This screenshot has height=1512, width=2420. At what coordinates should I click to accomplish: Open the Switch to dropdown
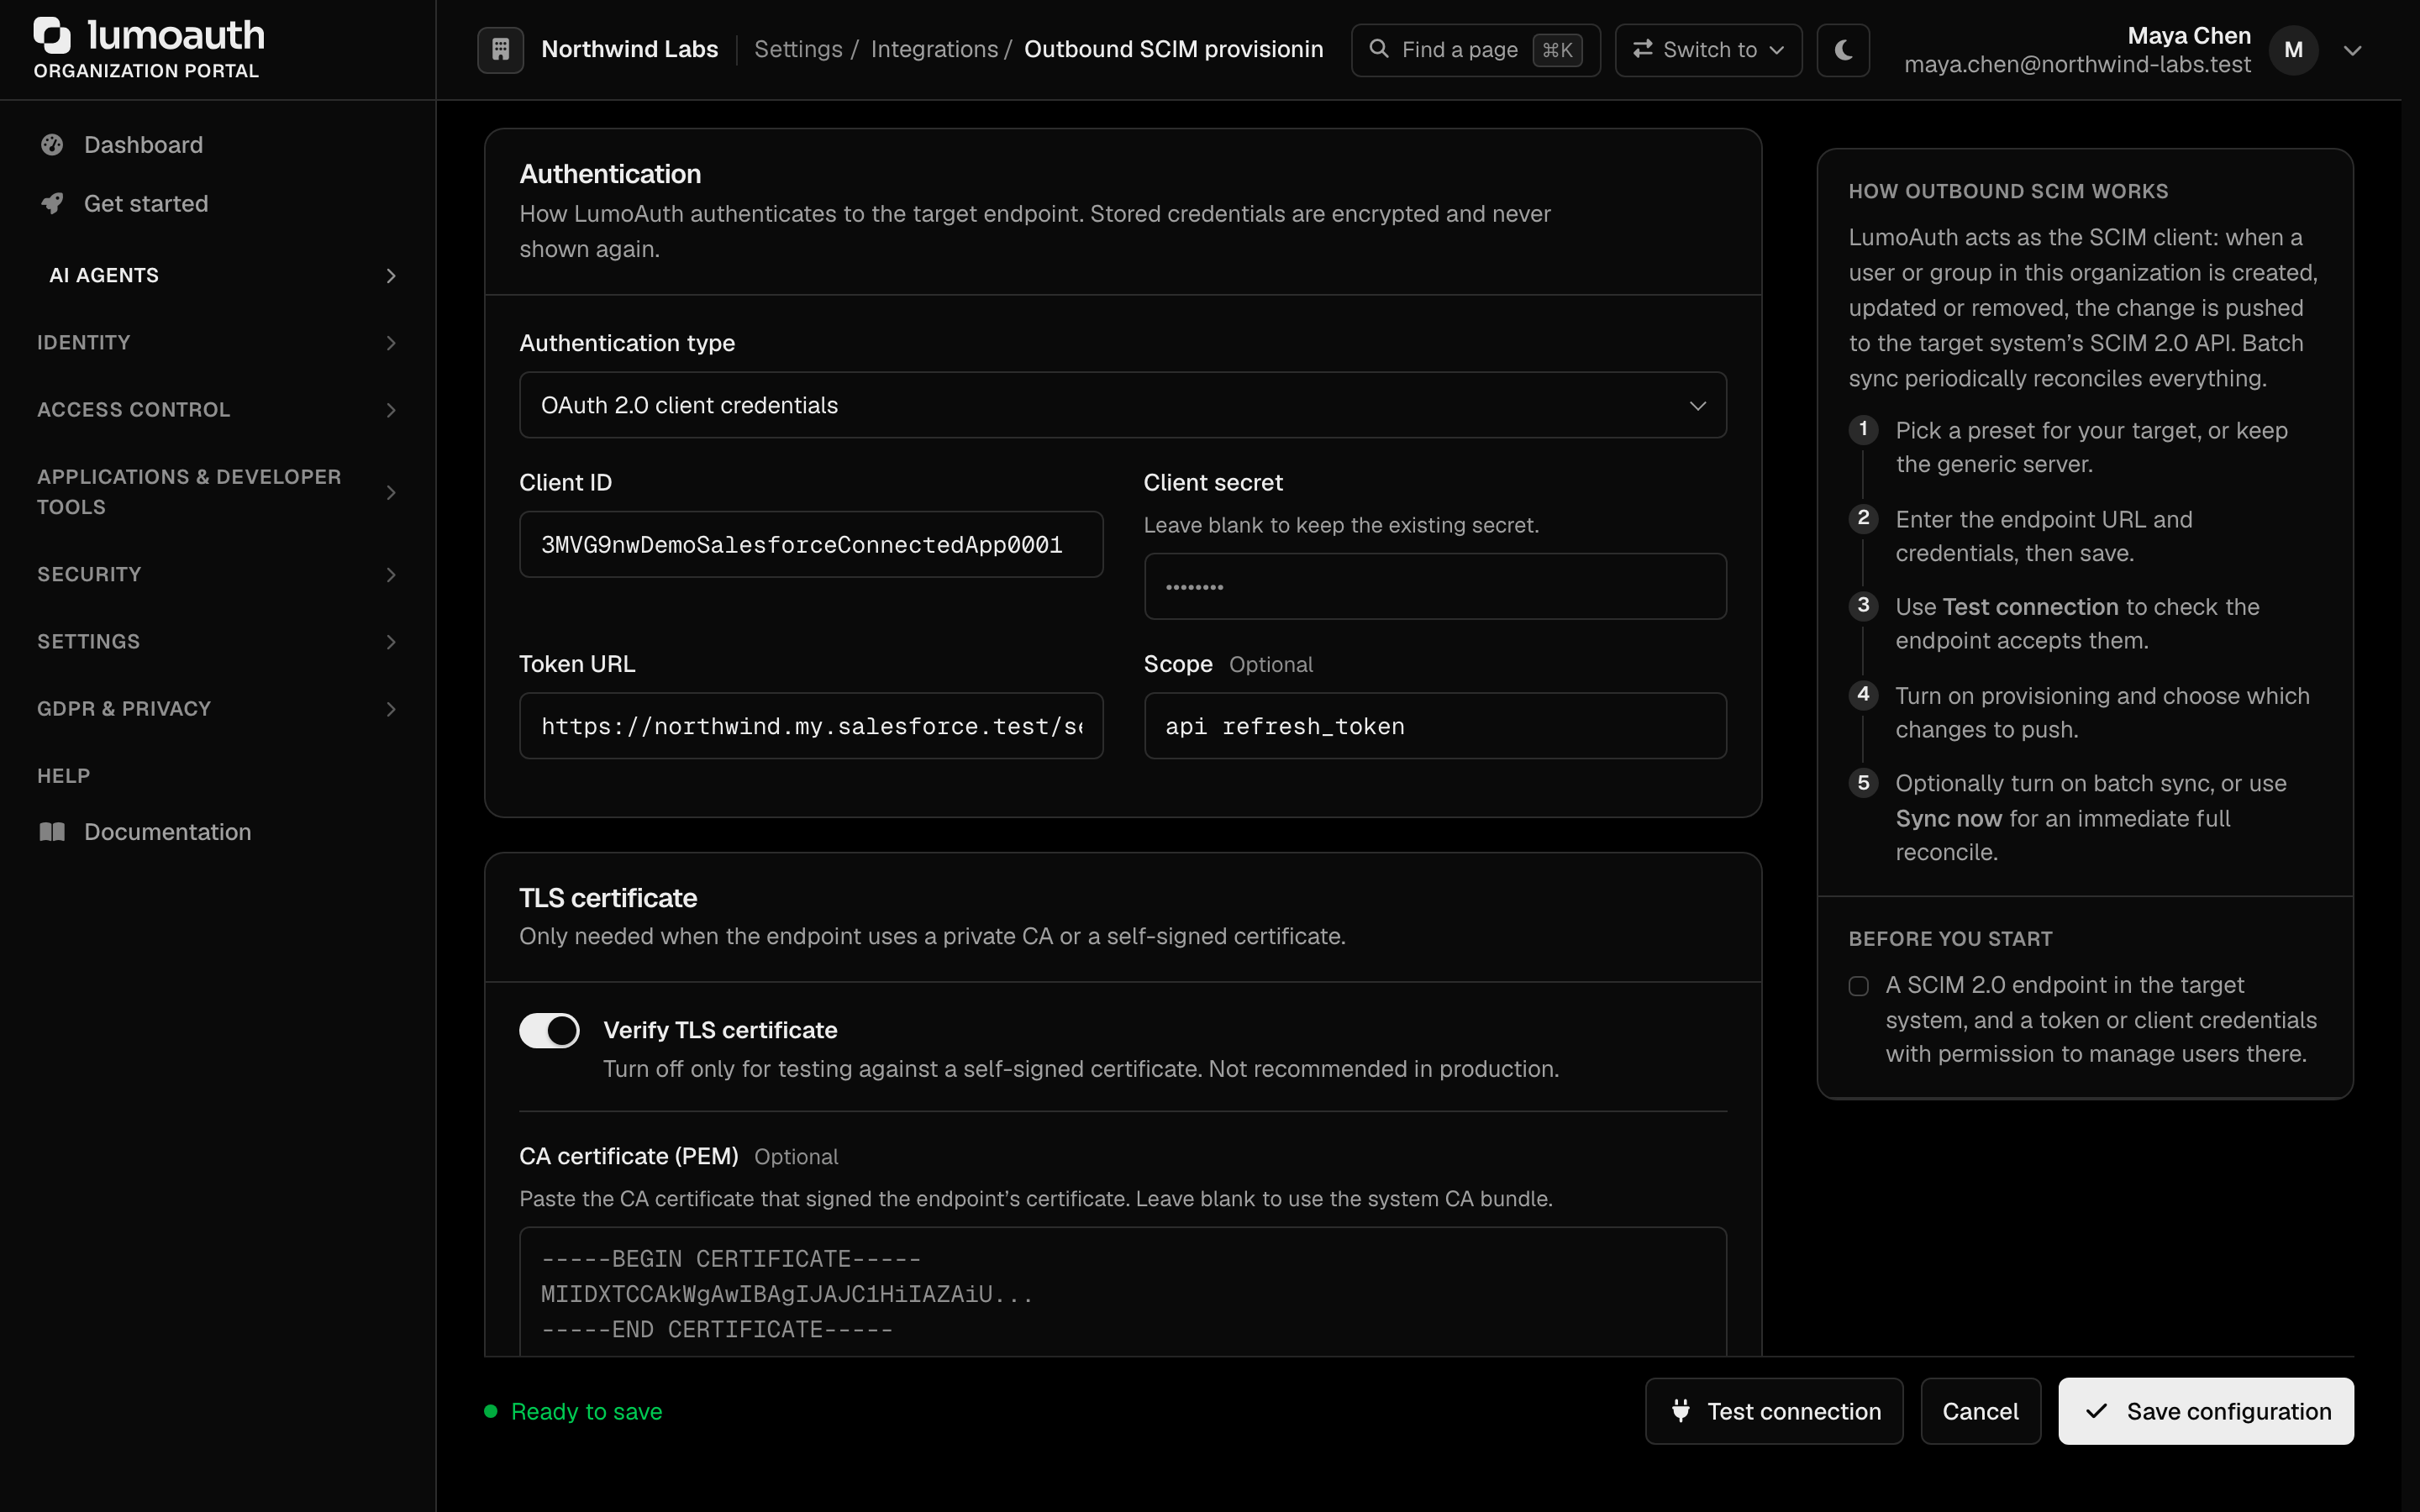tap(1708, 49)
